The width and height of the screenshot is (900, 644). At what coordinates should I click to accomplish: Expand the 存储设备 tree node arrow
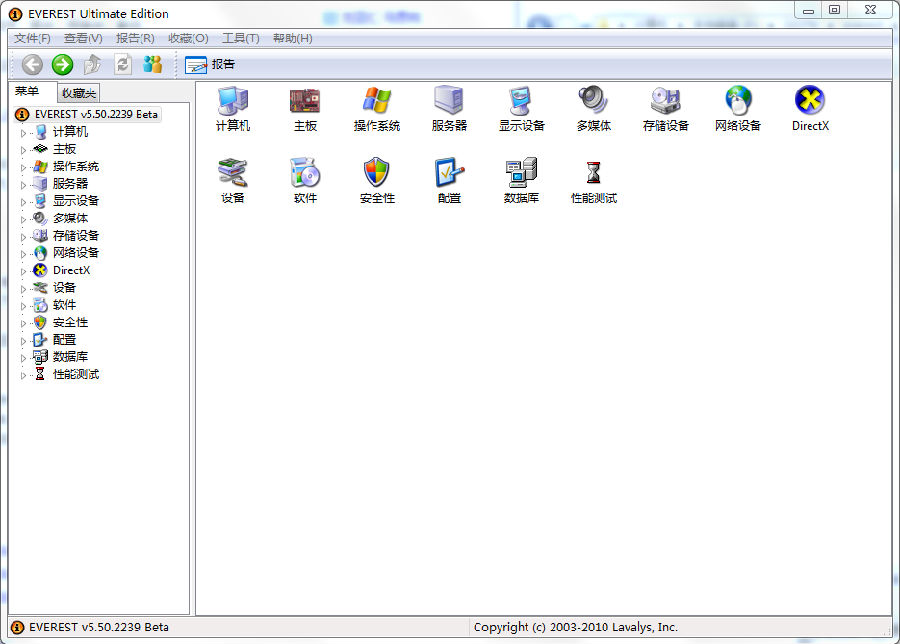[x=23, y=237]
